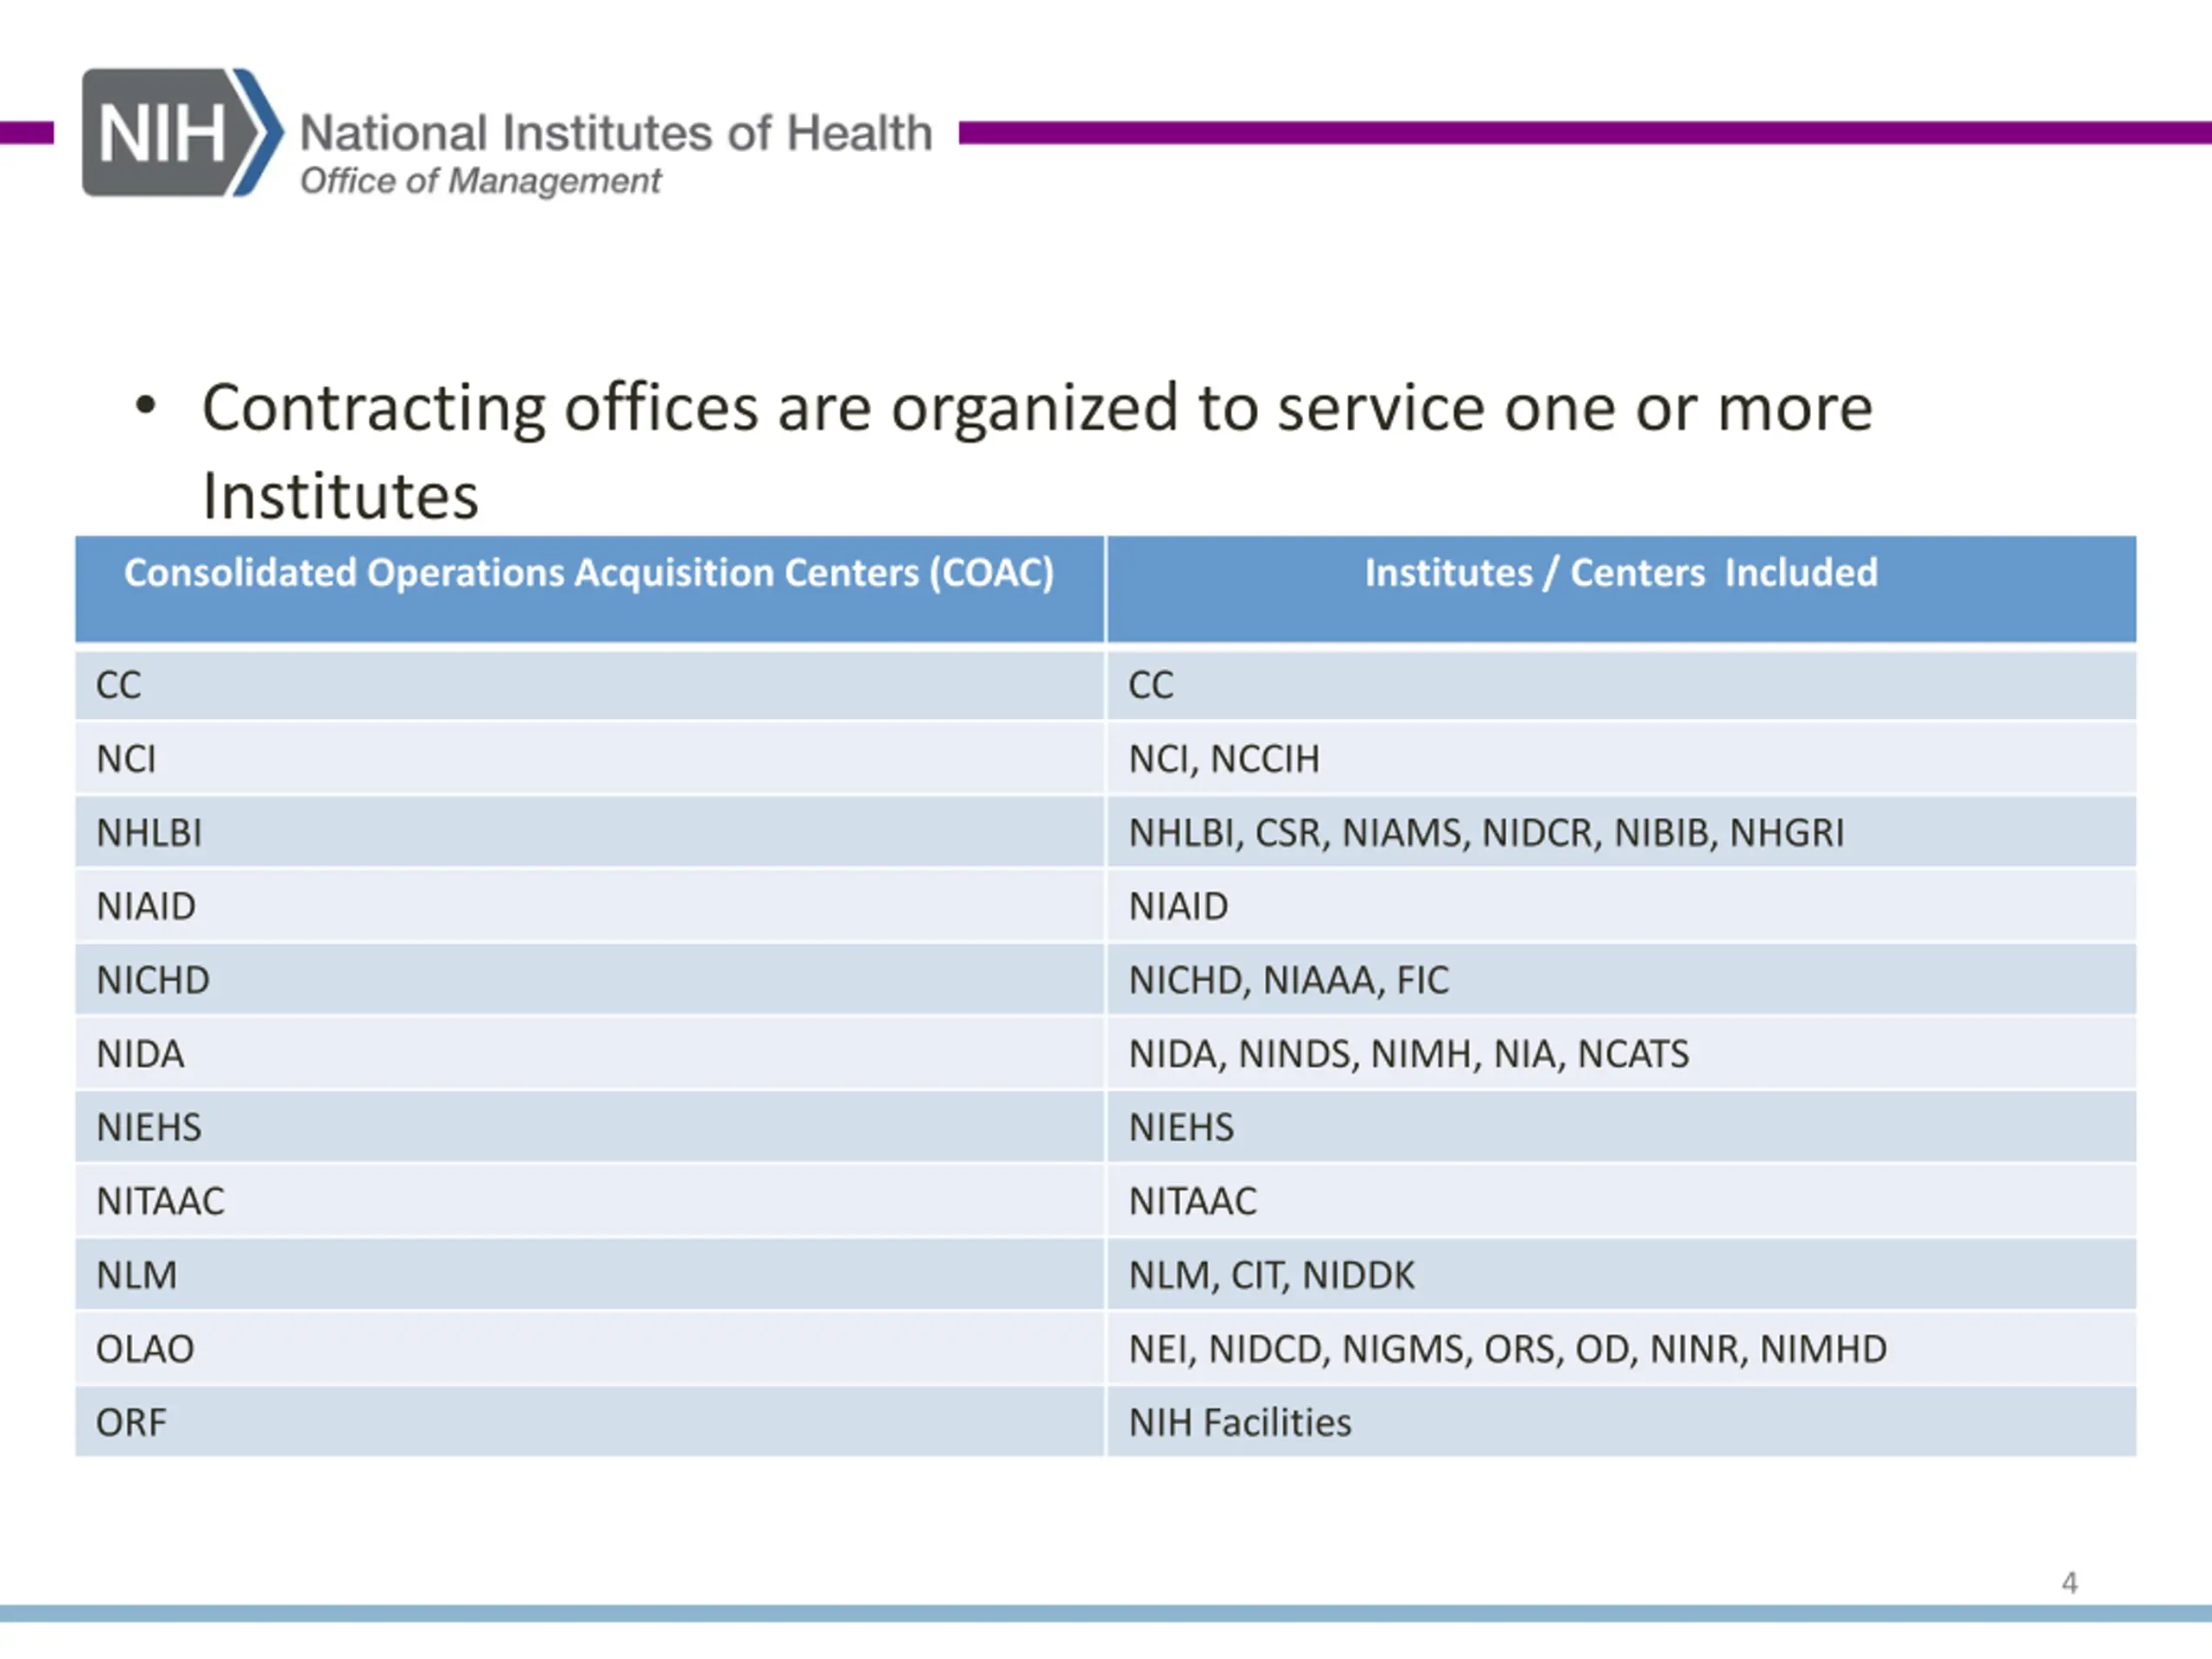Select the NIAID cell in COAC column

click(146, 906)
